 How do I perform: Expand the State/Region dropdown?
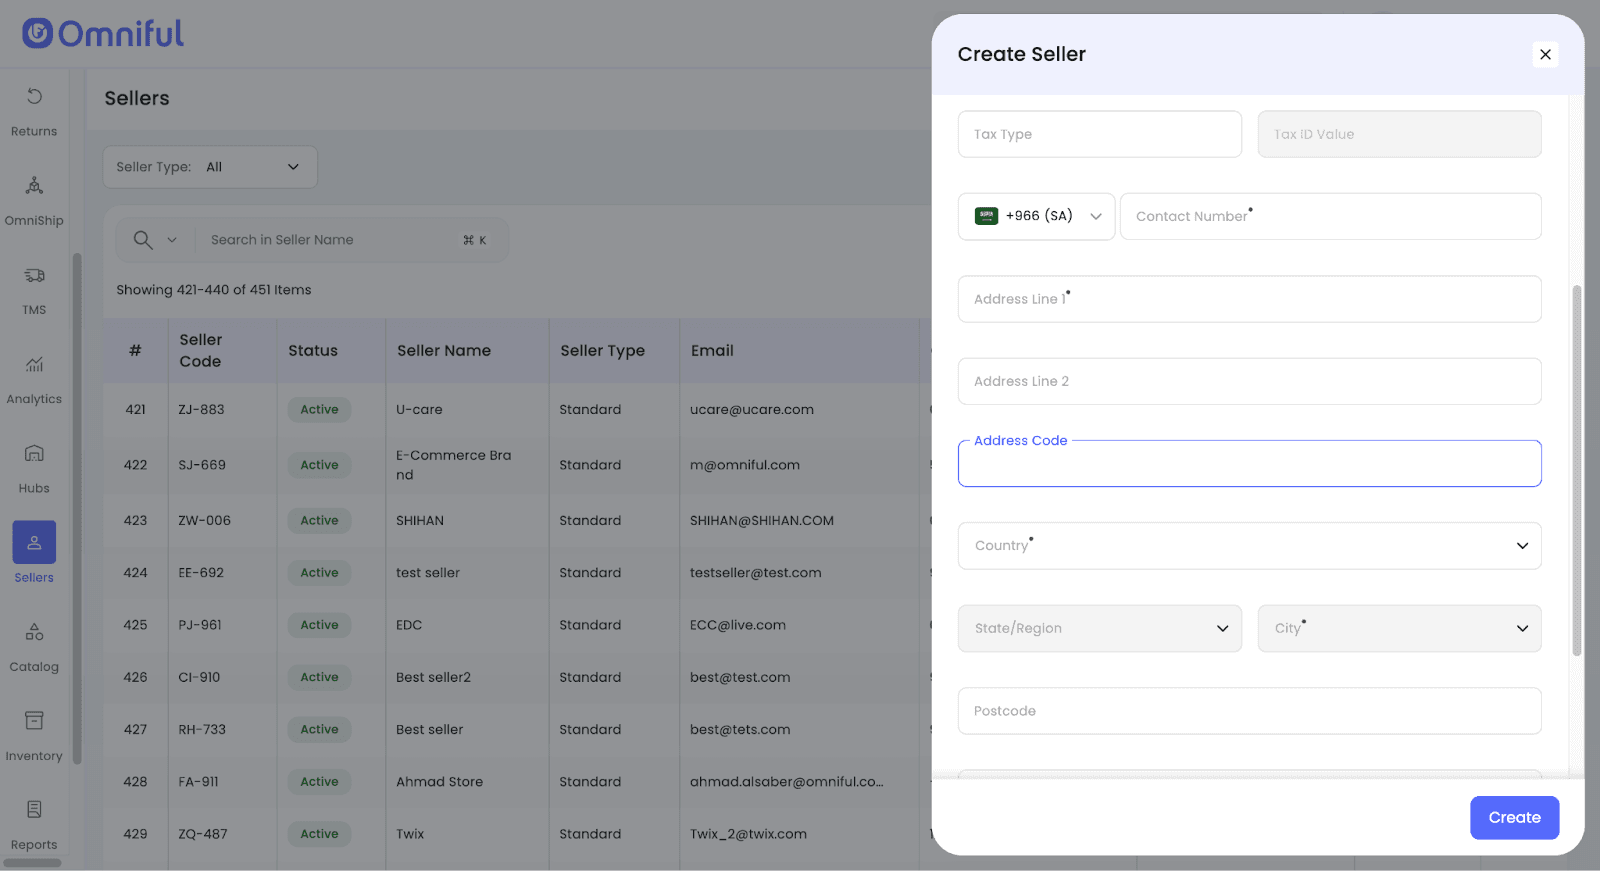tap(1099, 628)
